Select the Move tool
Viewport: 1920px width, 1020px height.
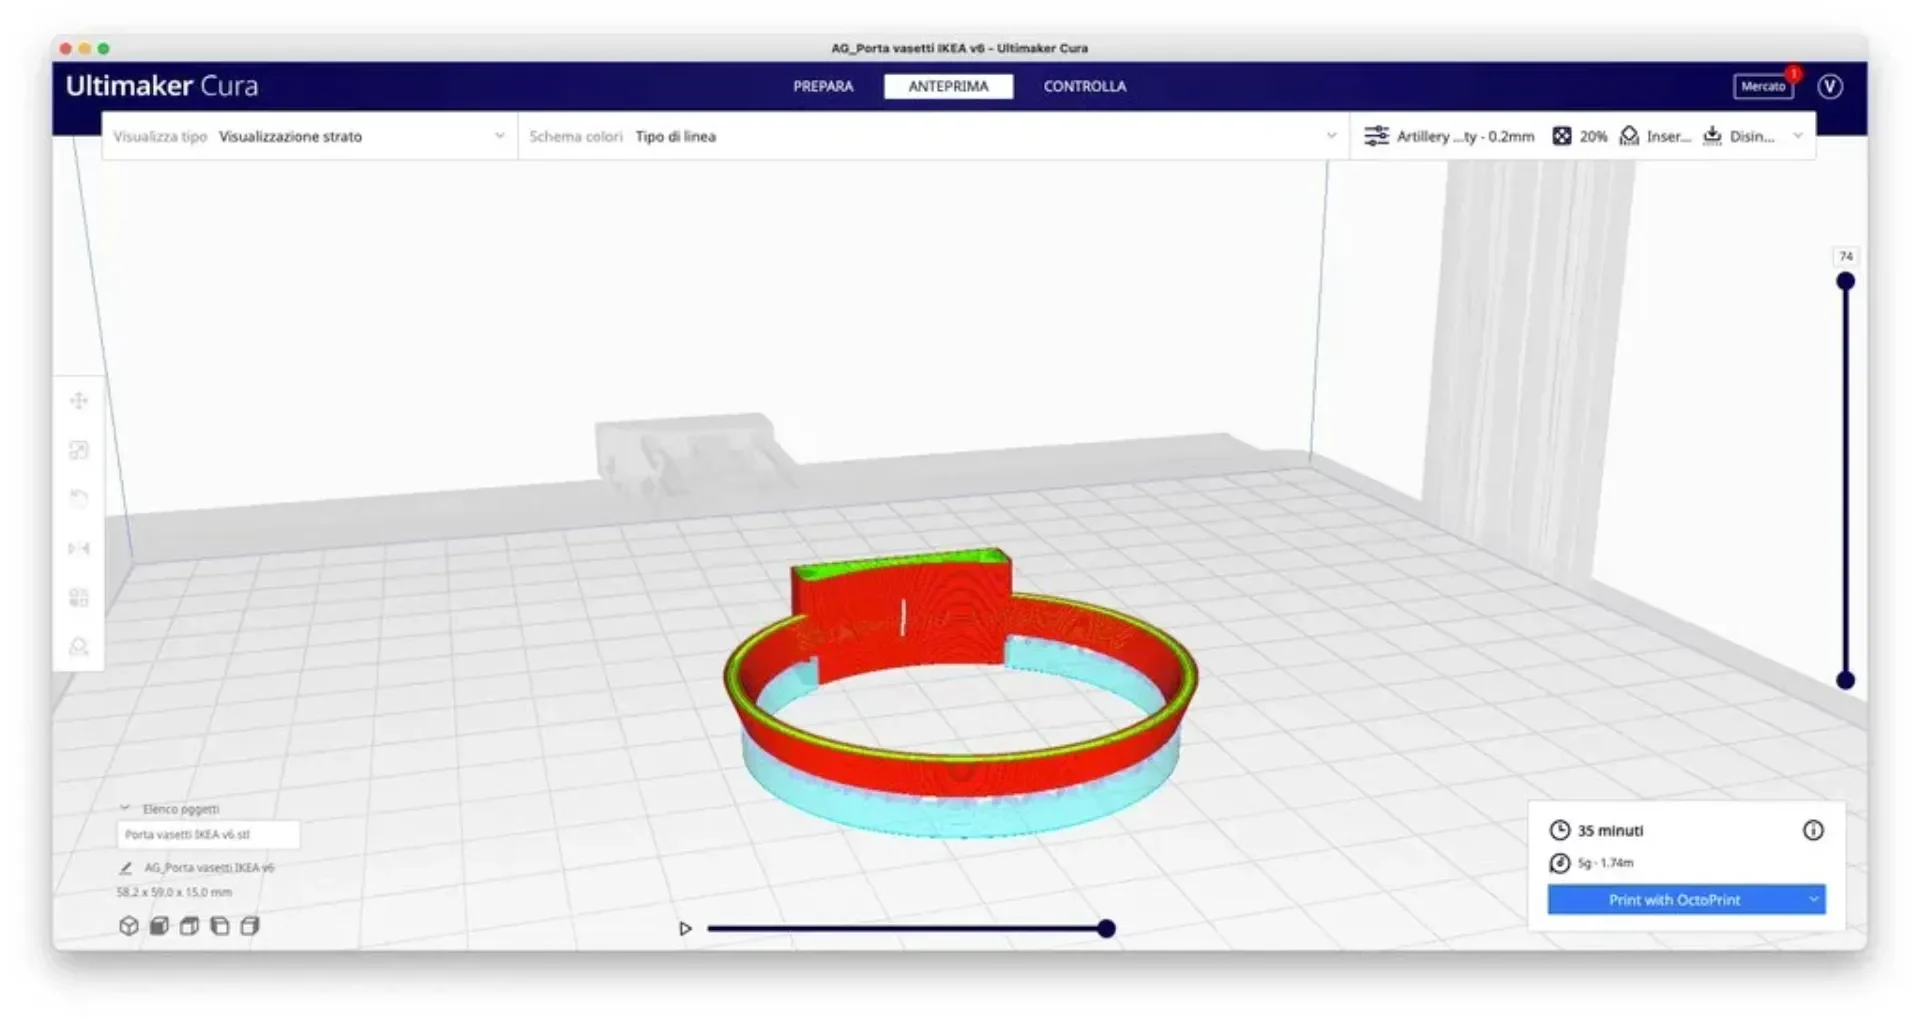pos(79,401)
